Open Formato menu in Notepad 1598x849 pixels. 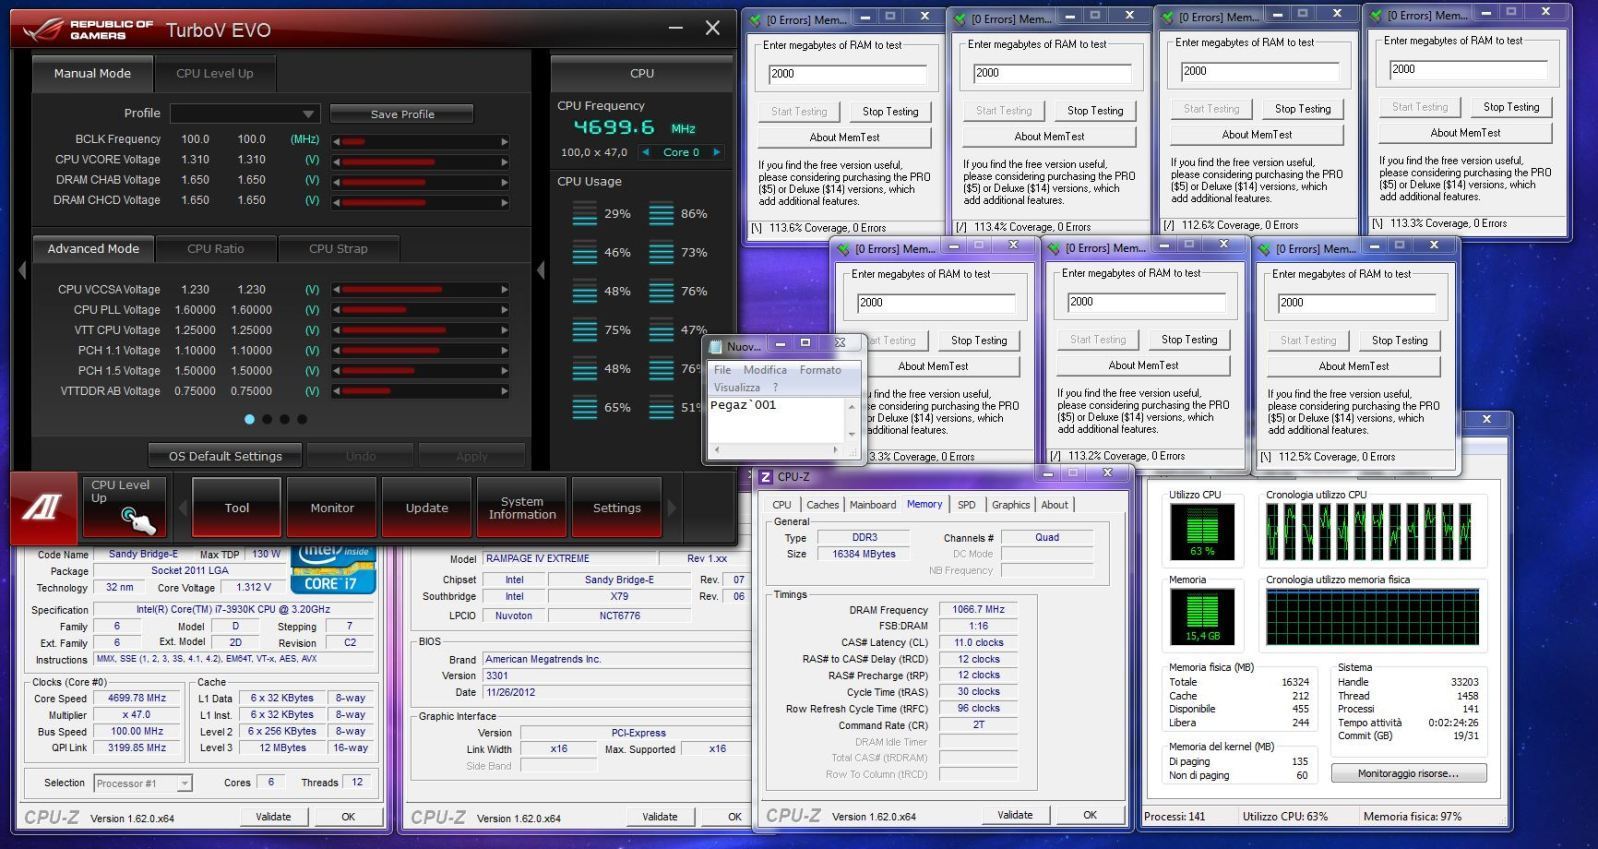pyautogui.click(x=820, y=370)
